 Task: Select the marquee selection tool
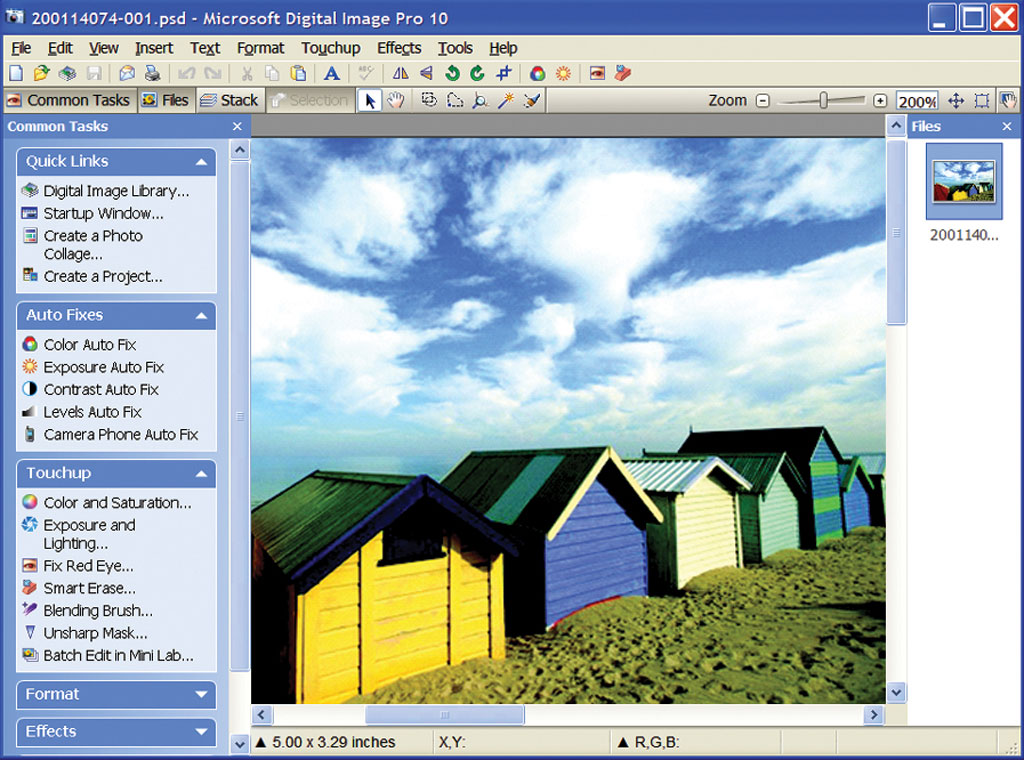(x=429, y=101)
